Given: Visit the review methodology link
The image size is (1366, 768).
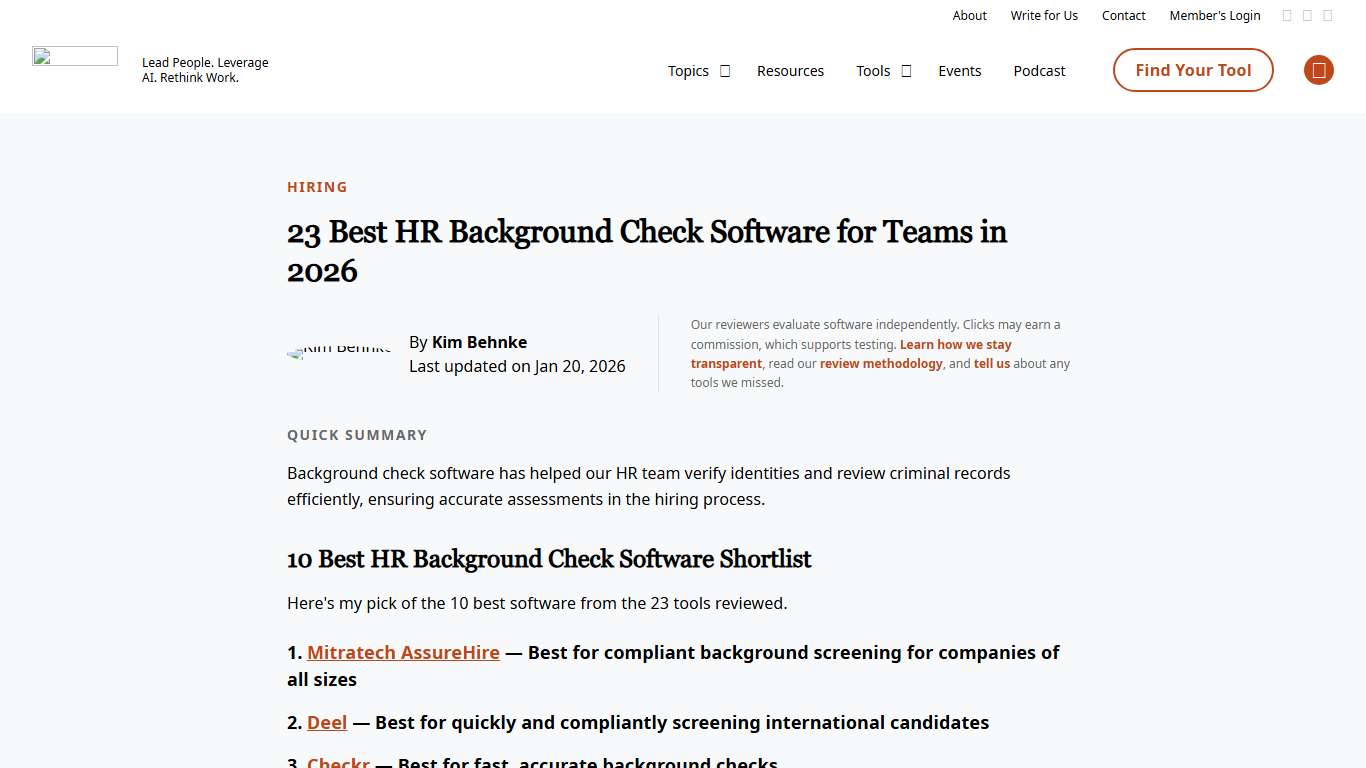Looking at the screenshot, I should coord(881,363).
